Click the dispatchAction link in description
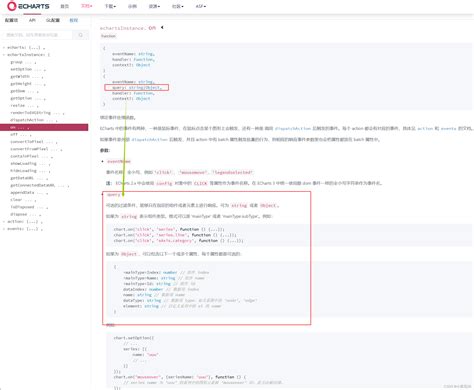This screenshot has height=390, width=474. tap(293, 128)
